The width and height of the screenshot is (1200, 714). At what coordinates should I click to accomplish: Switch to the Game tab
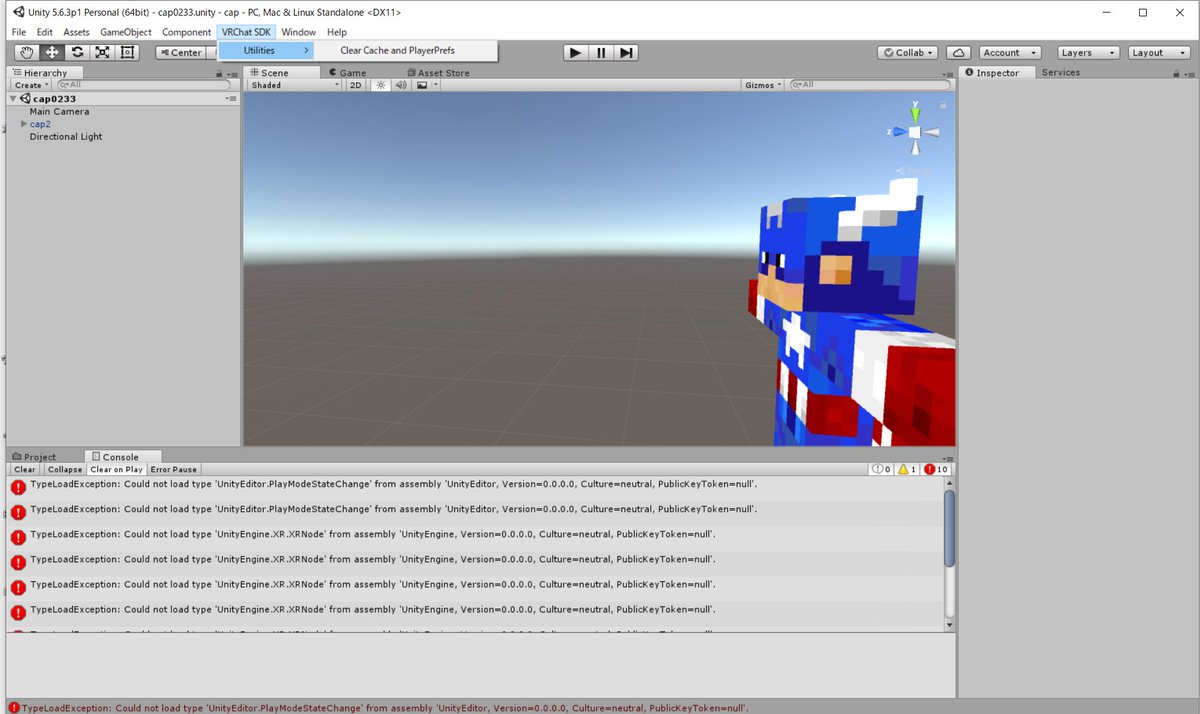click(346, 73)
